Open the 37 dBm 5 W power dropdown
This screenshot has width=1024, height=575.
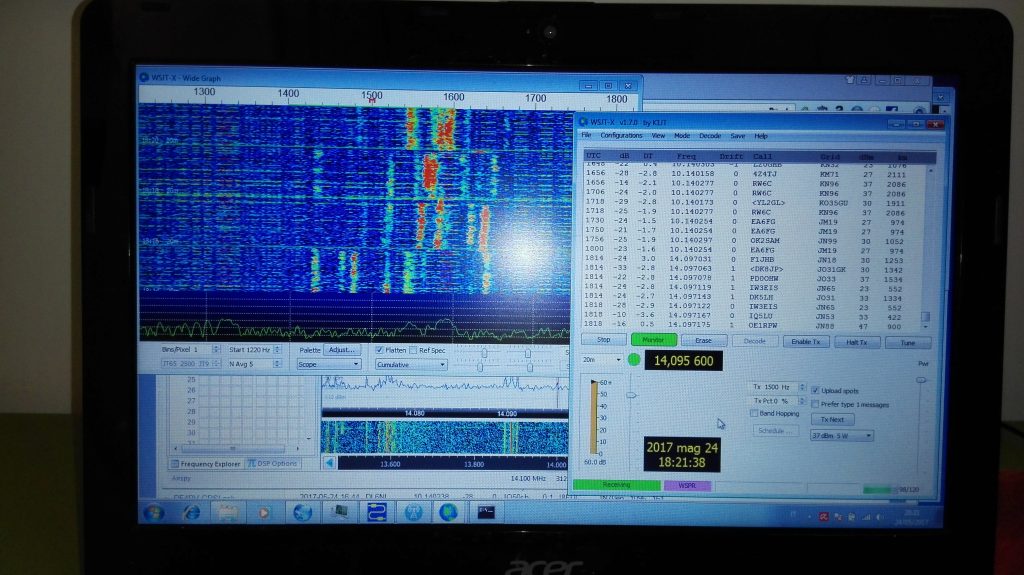click(x=841, y=435)
